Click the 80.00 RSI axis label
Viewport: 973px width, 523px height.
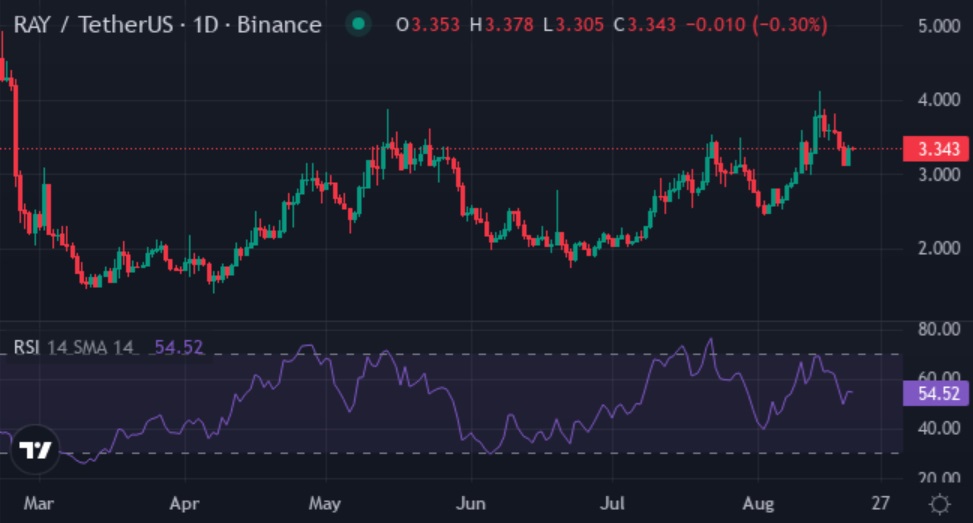tap(939, 329)
